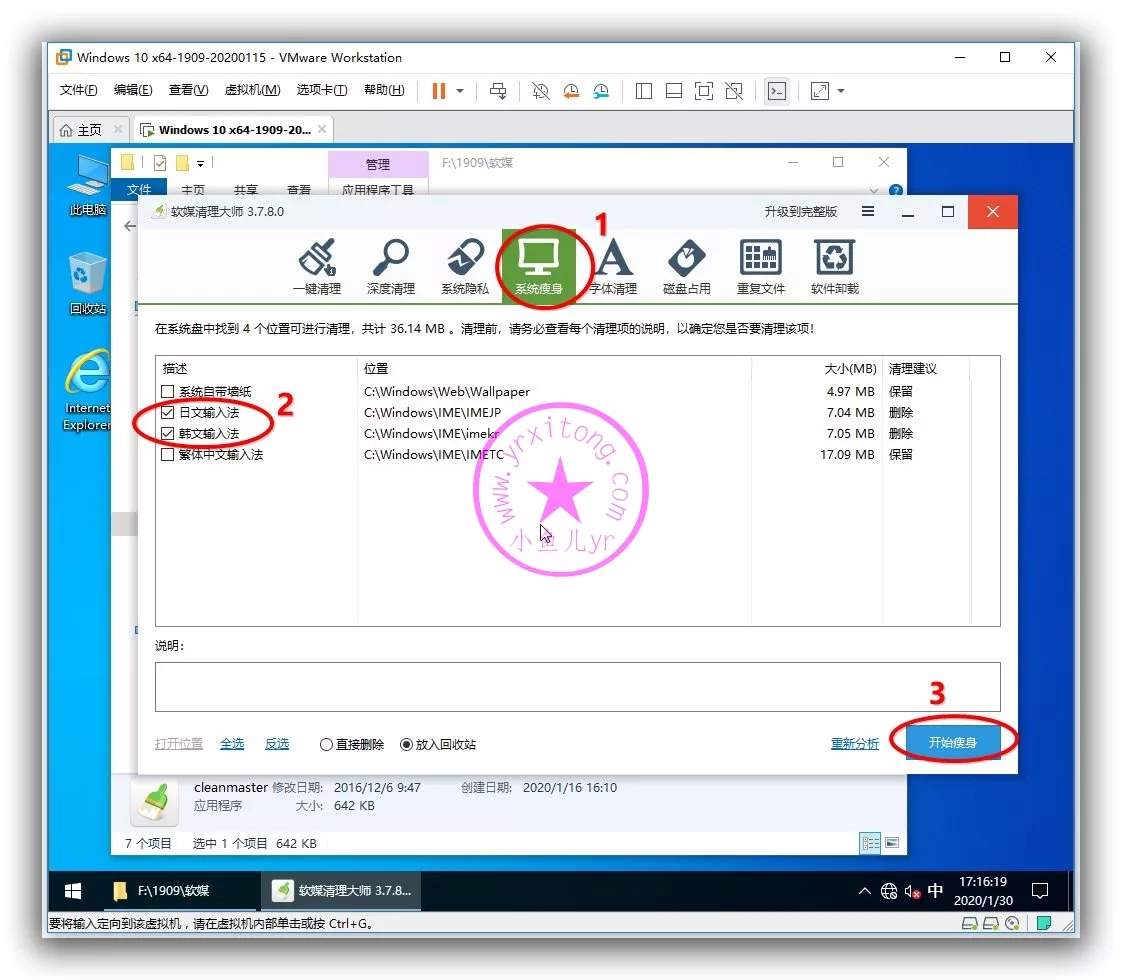This screenshot has height=980, width=1122.
Task: Click the 重新分析 link
Action: coord(855,744)
